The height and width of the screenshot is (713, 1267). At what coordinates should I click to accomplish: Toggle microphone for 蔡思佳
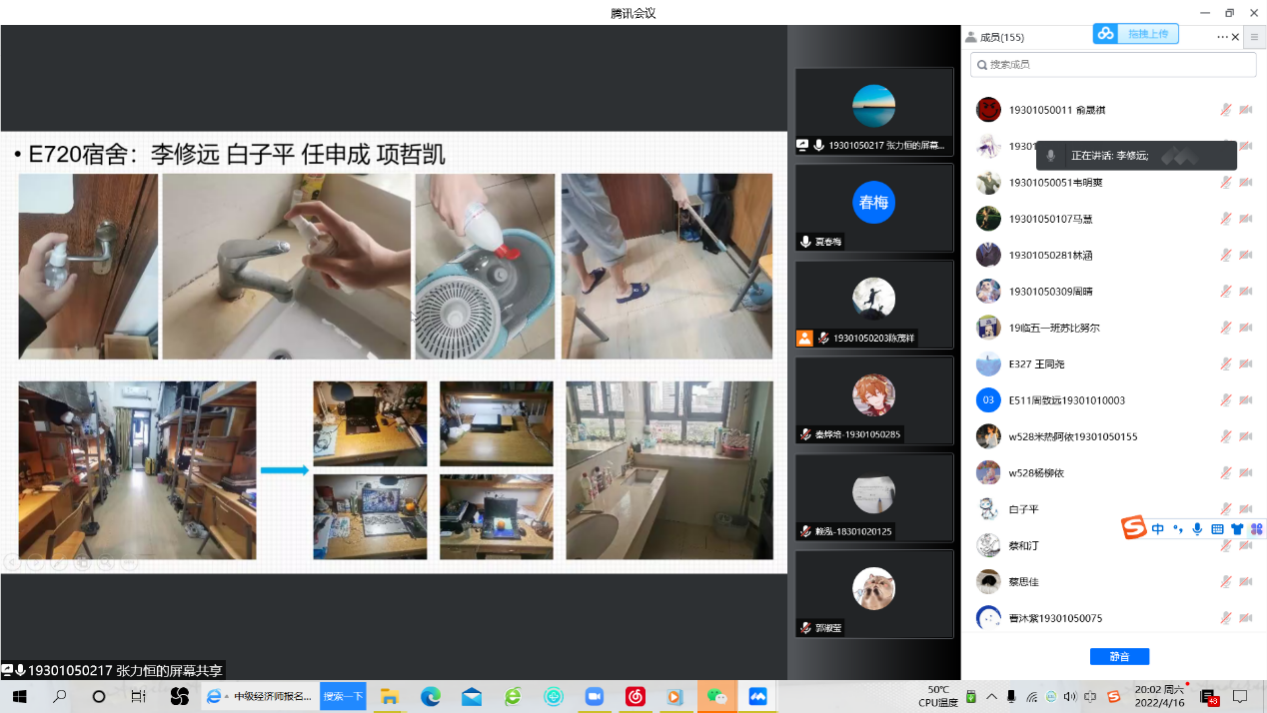click(1225, 582)
